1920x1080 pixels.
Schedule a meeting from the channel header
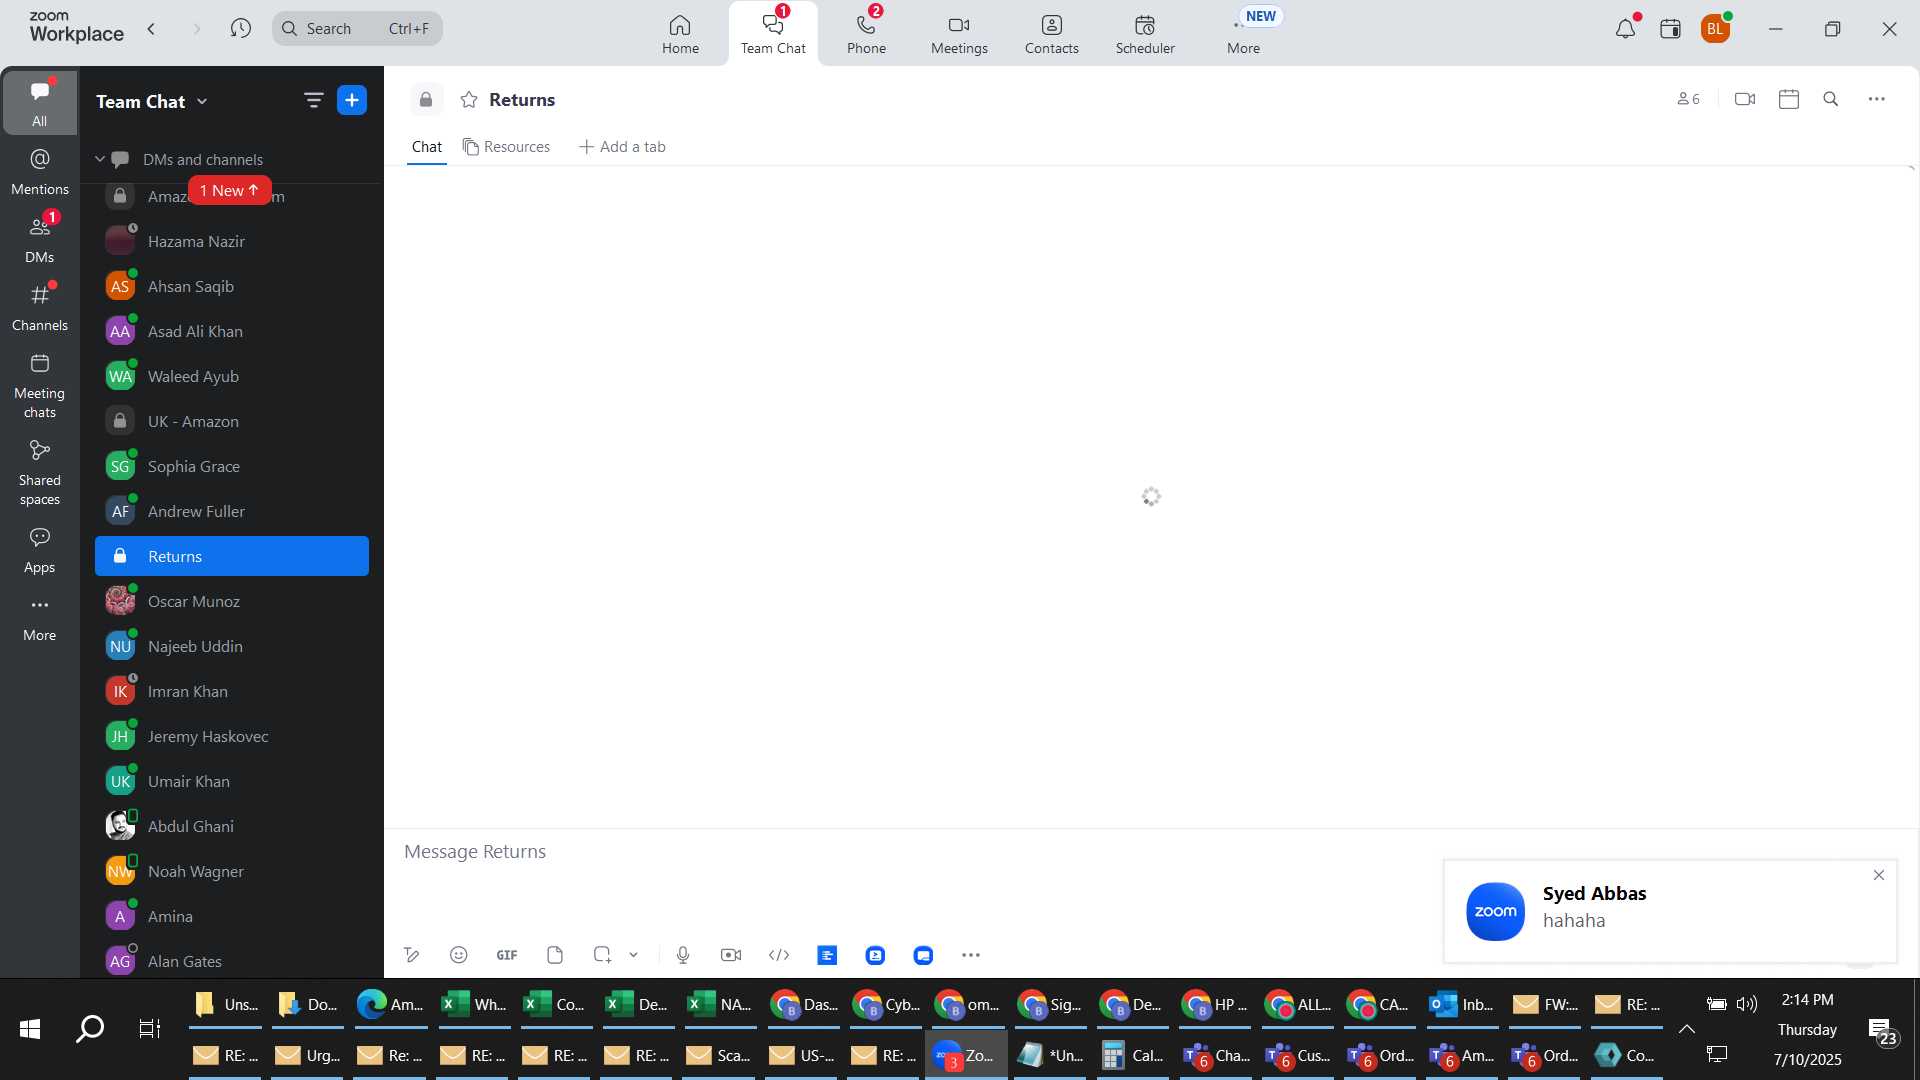(x=1789, y=99)
